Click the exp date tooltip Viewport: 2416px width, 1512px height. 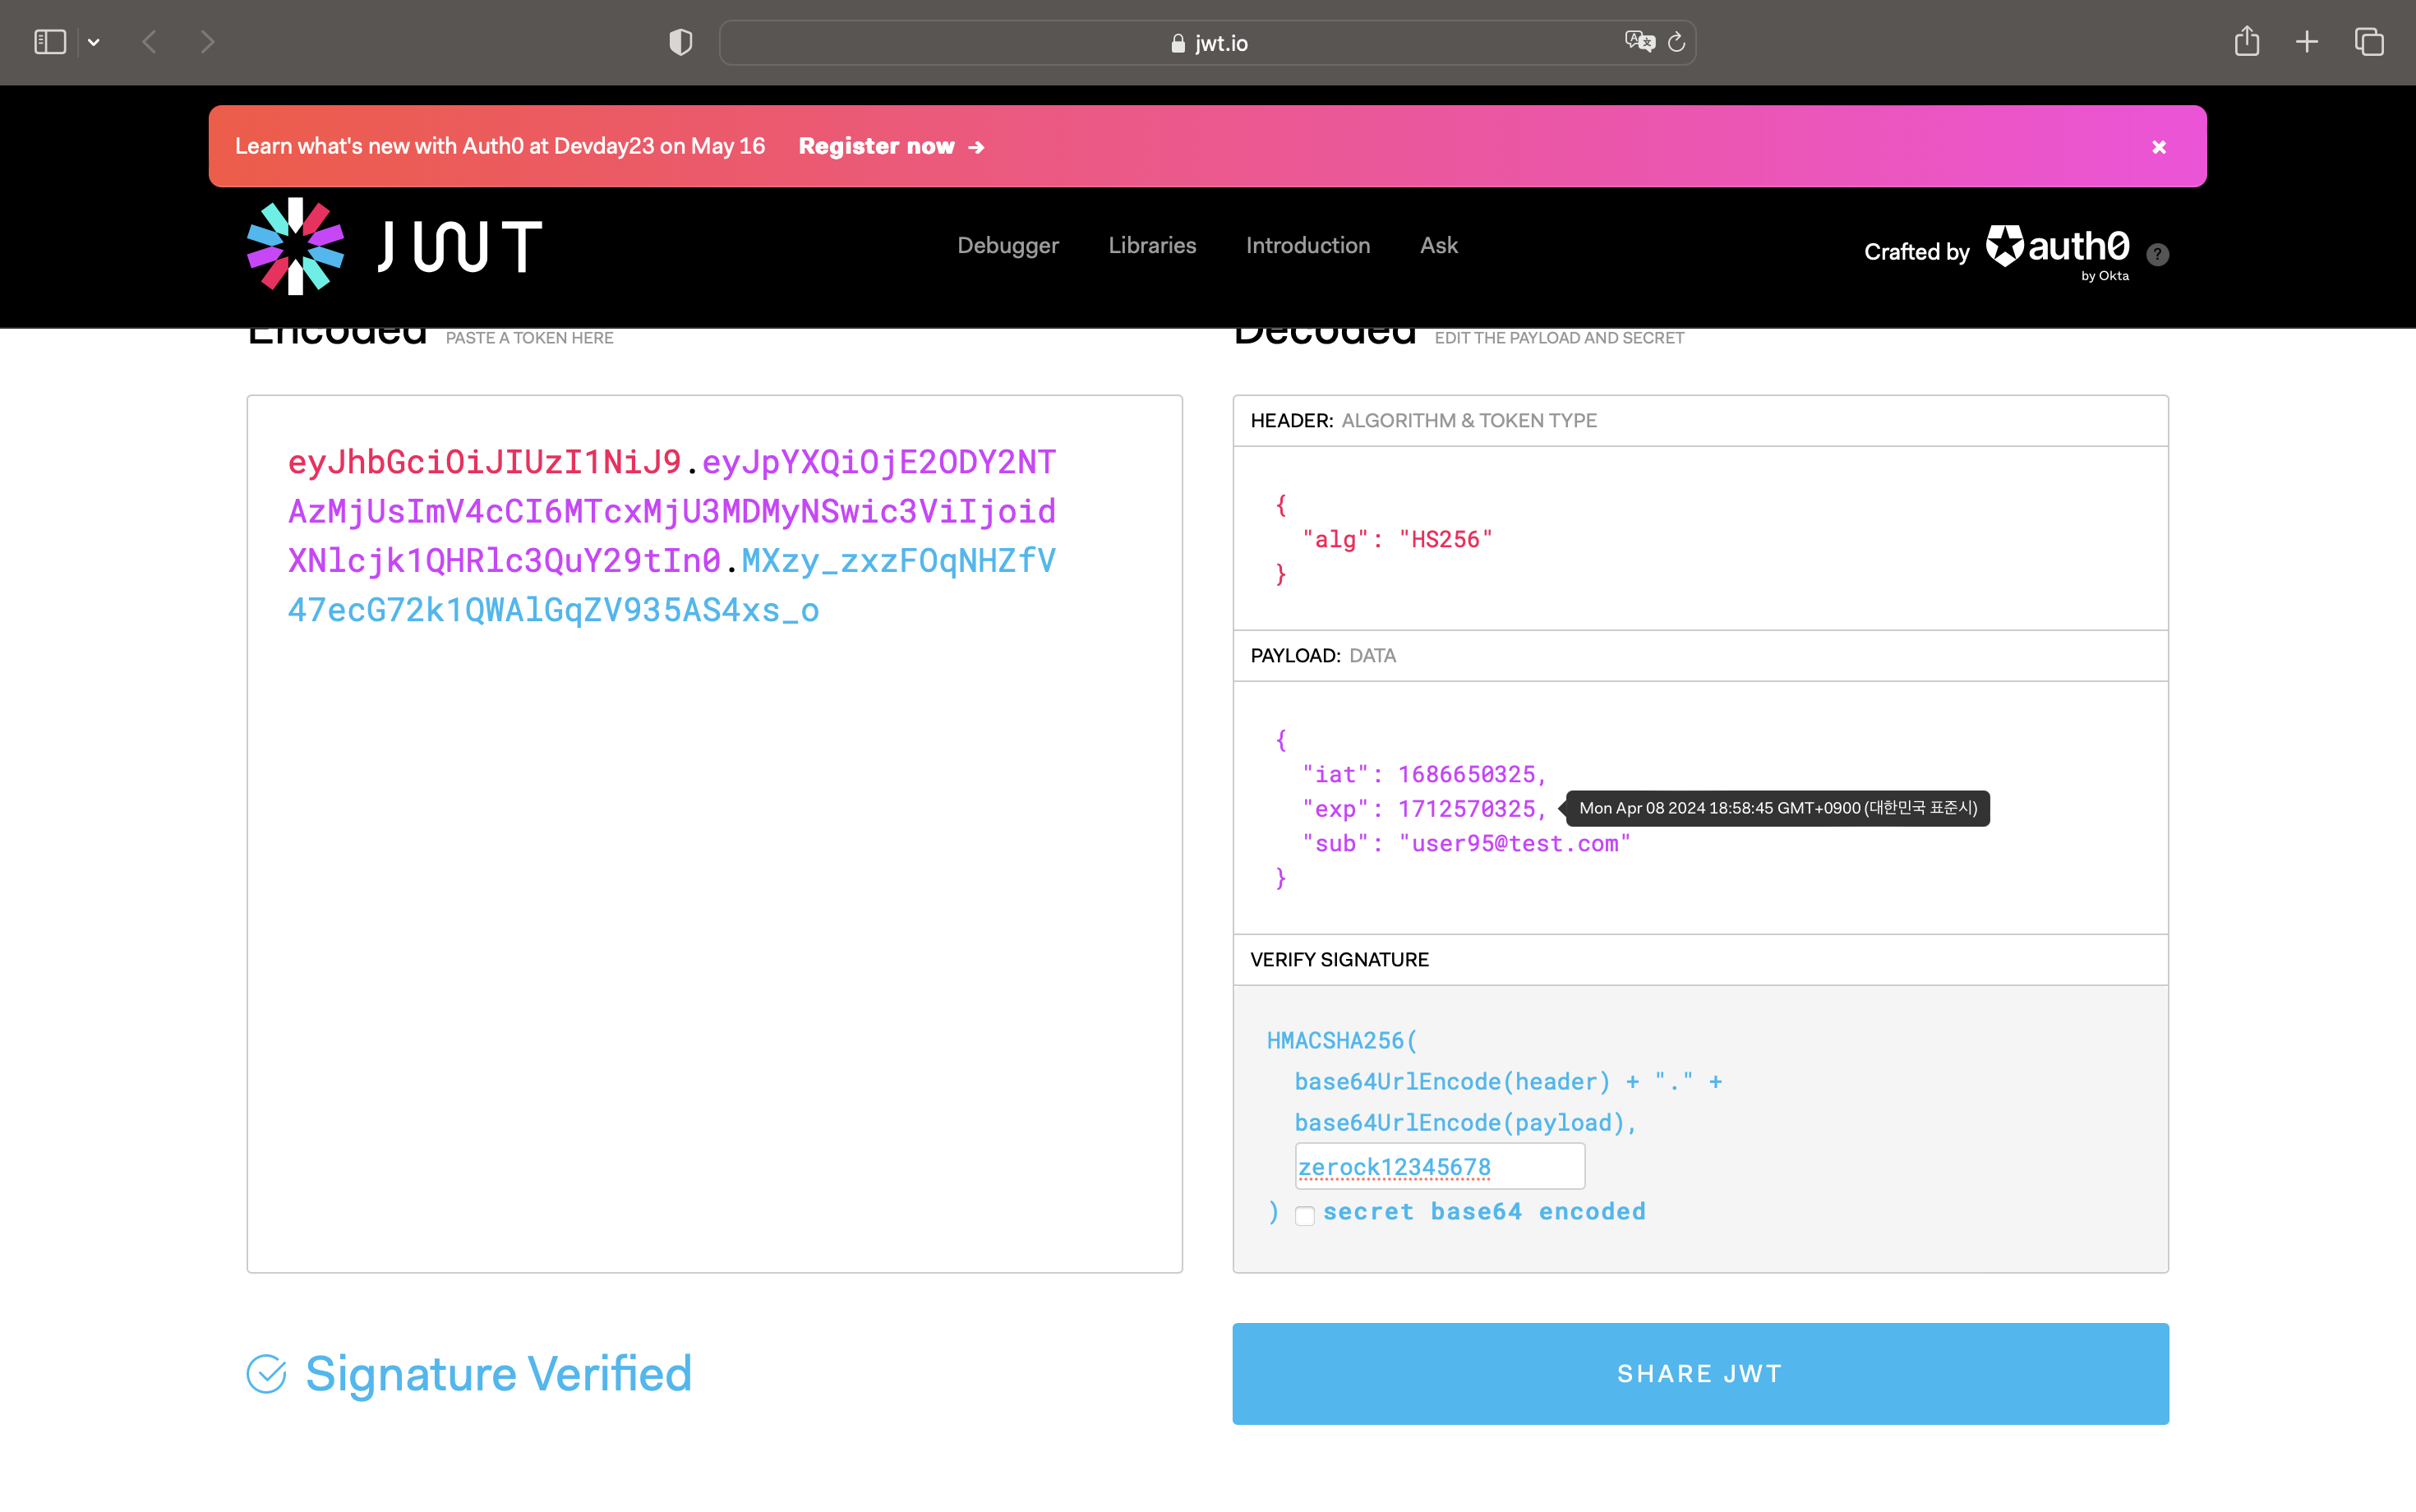point(1778,808)
